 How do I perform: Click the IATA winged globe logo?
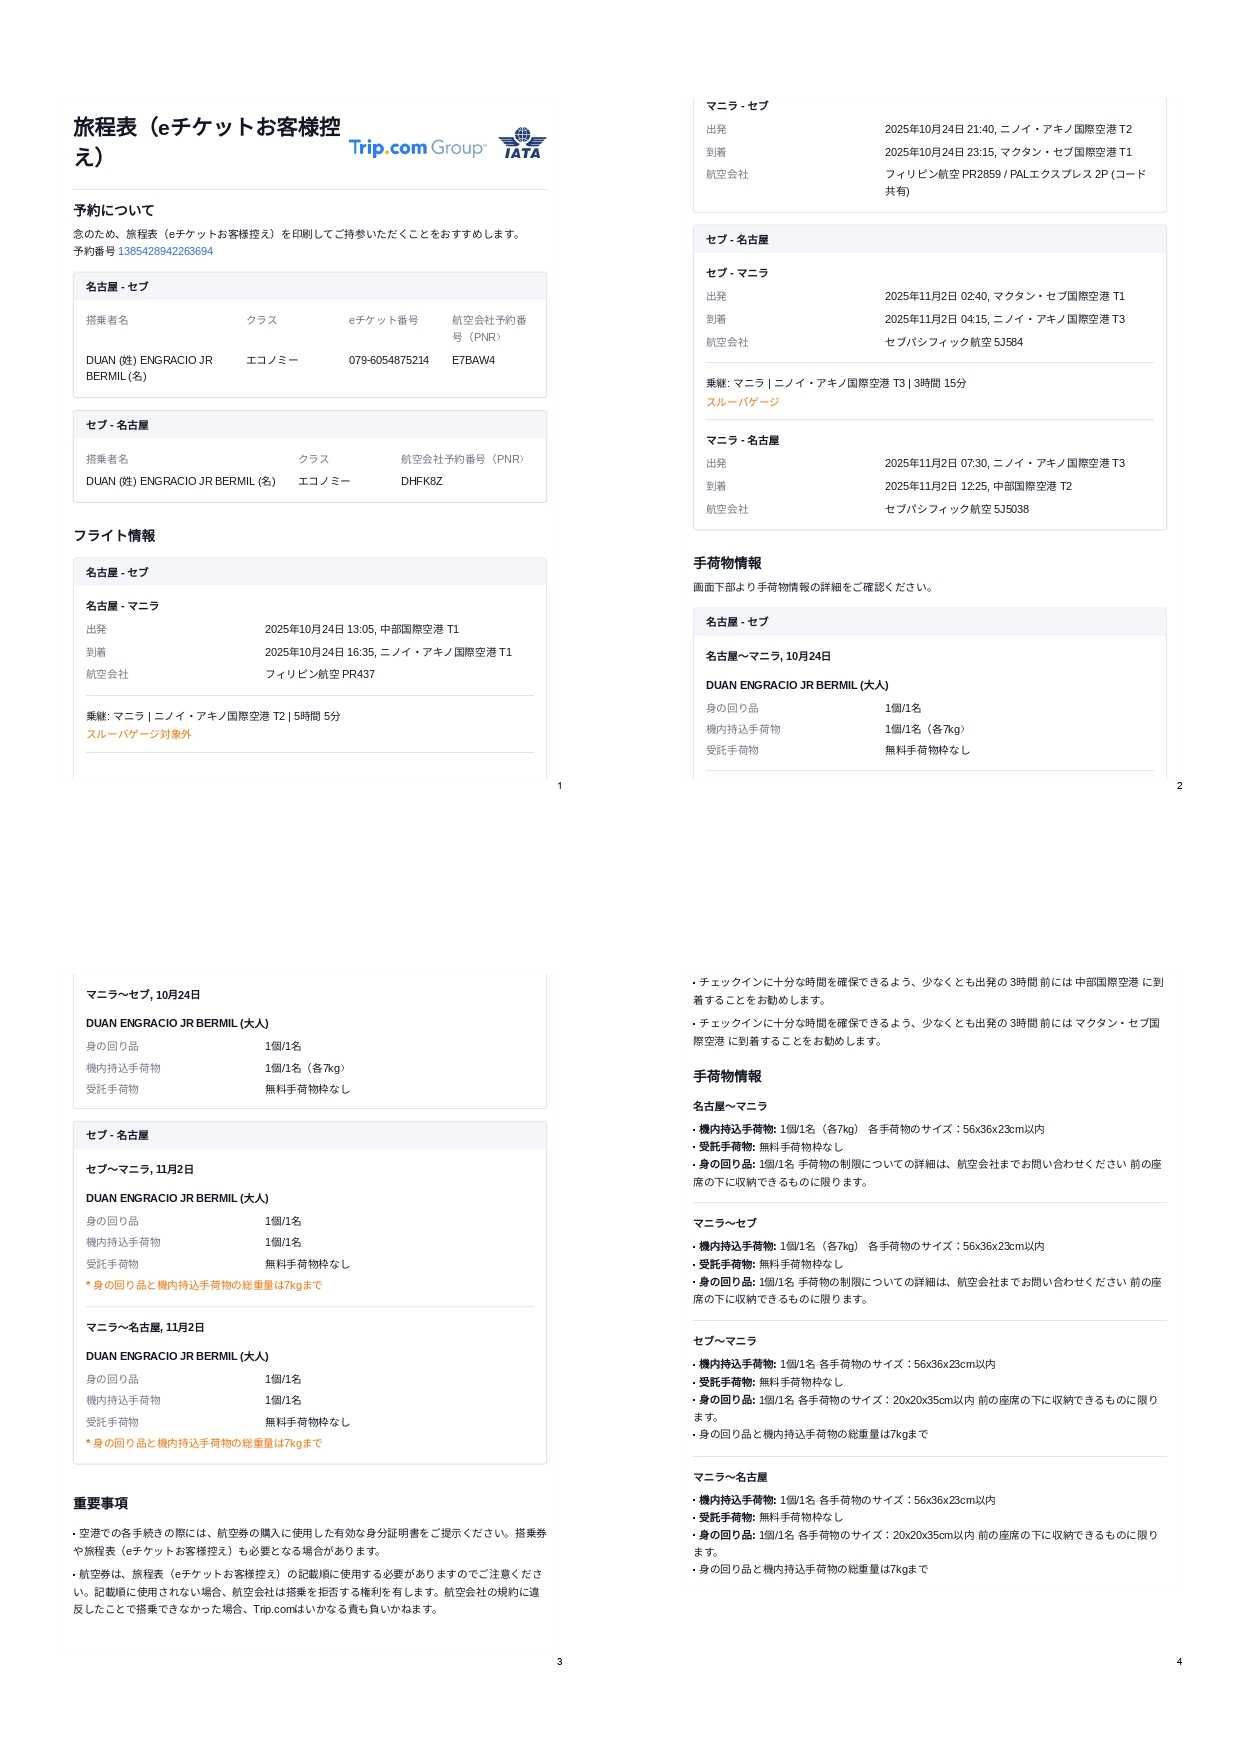[x=522, y=143]
